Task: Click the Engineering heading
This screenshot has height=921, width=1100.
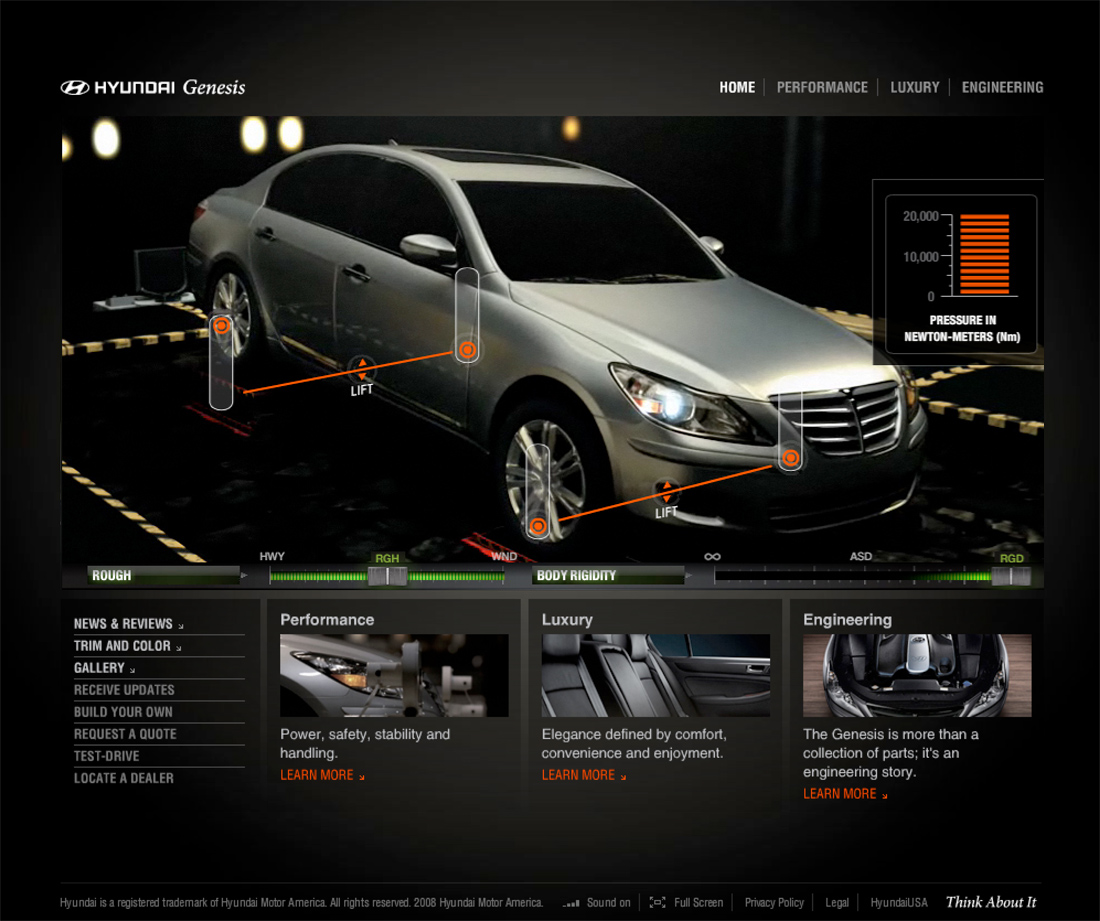Action: click(x=847, y=620)
